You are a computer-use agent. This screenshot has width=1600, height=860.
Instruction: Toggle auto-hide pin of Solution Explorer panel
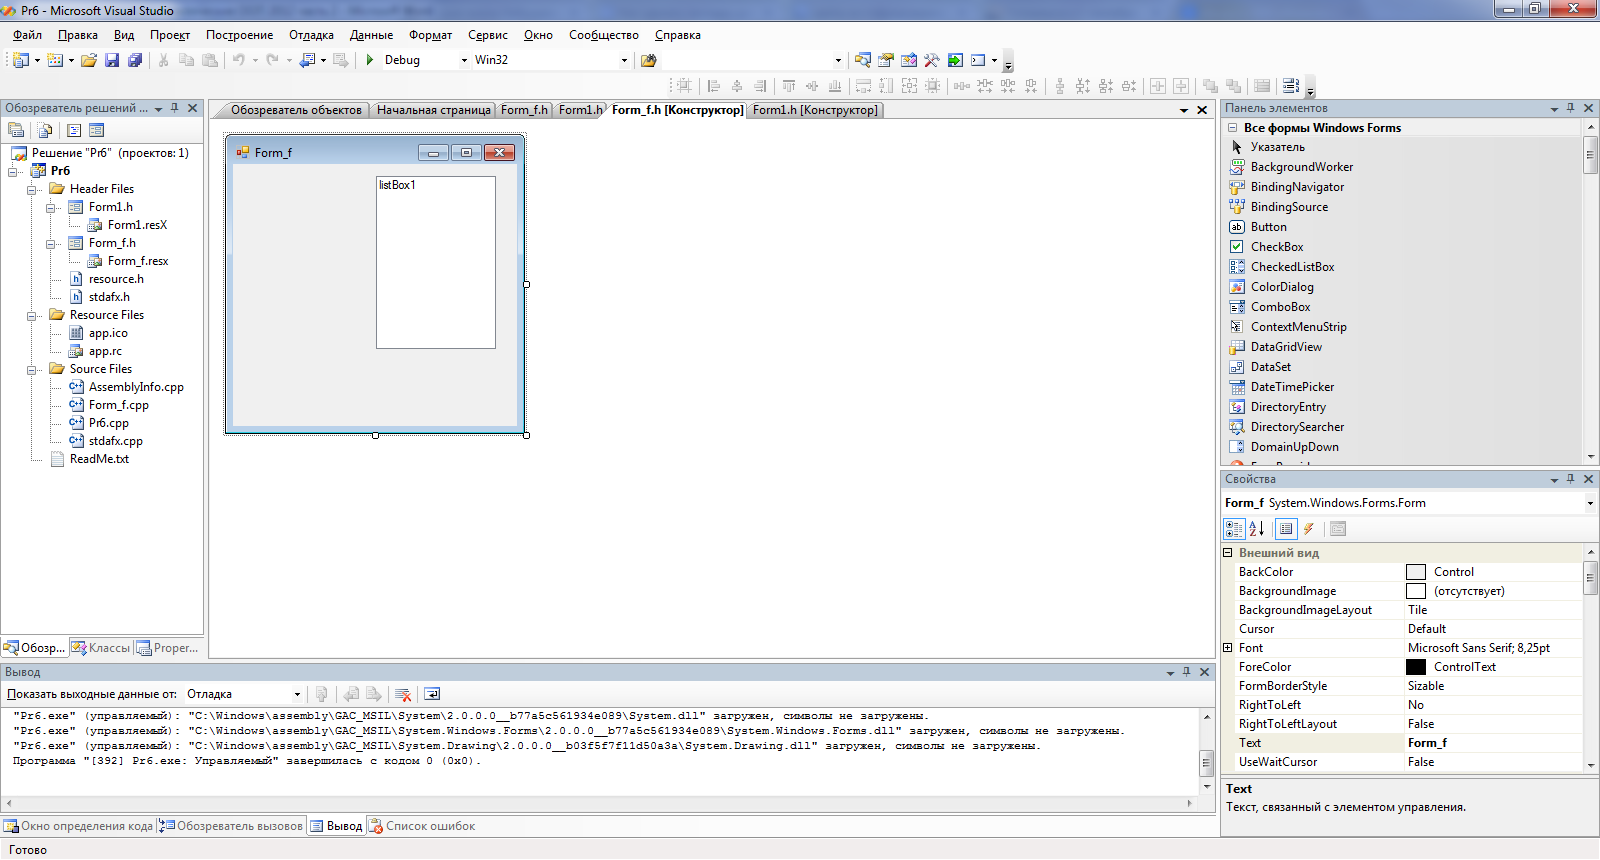click(x=175, y=108)
